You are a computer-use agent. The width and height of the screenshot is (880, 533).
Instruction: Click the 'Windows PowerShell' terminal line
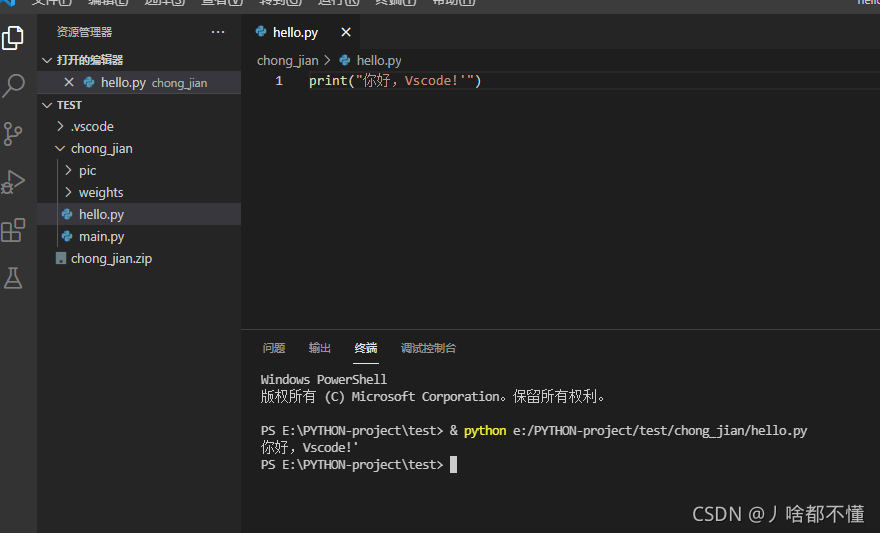click(324, 380)
